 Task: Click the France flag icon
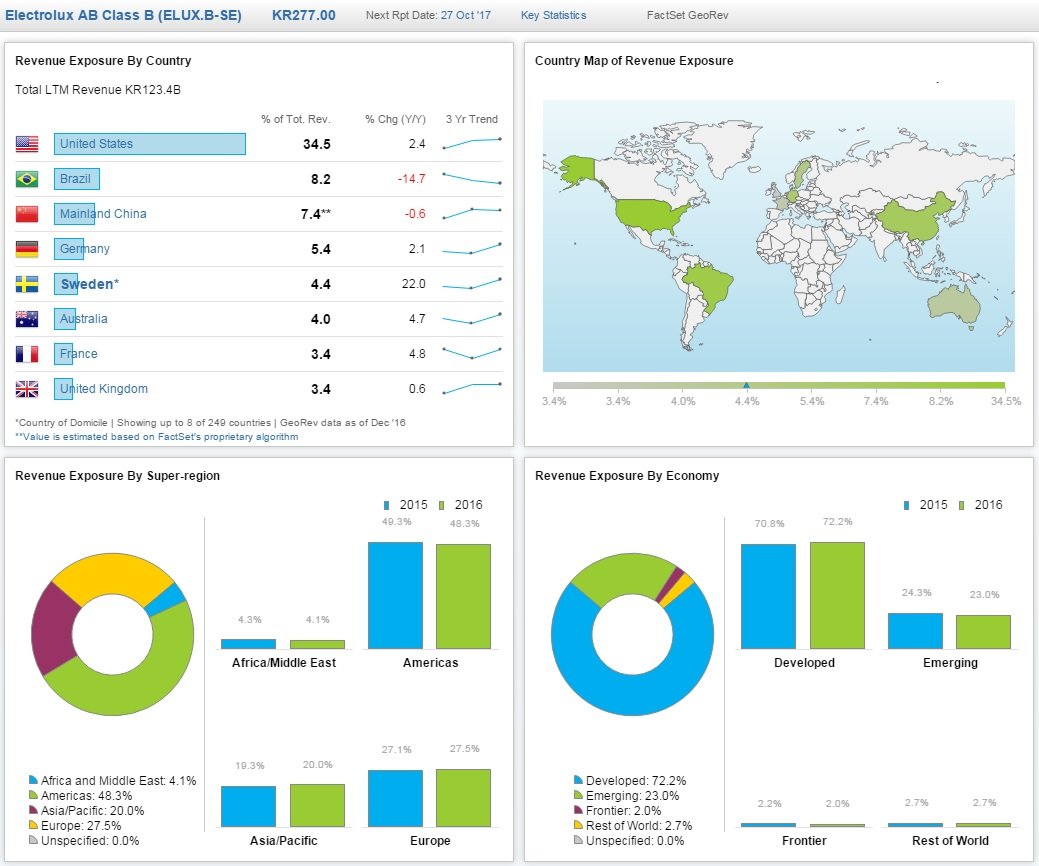pyautogui.click(x=27, y=354)
